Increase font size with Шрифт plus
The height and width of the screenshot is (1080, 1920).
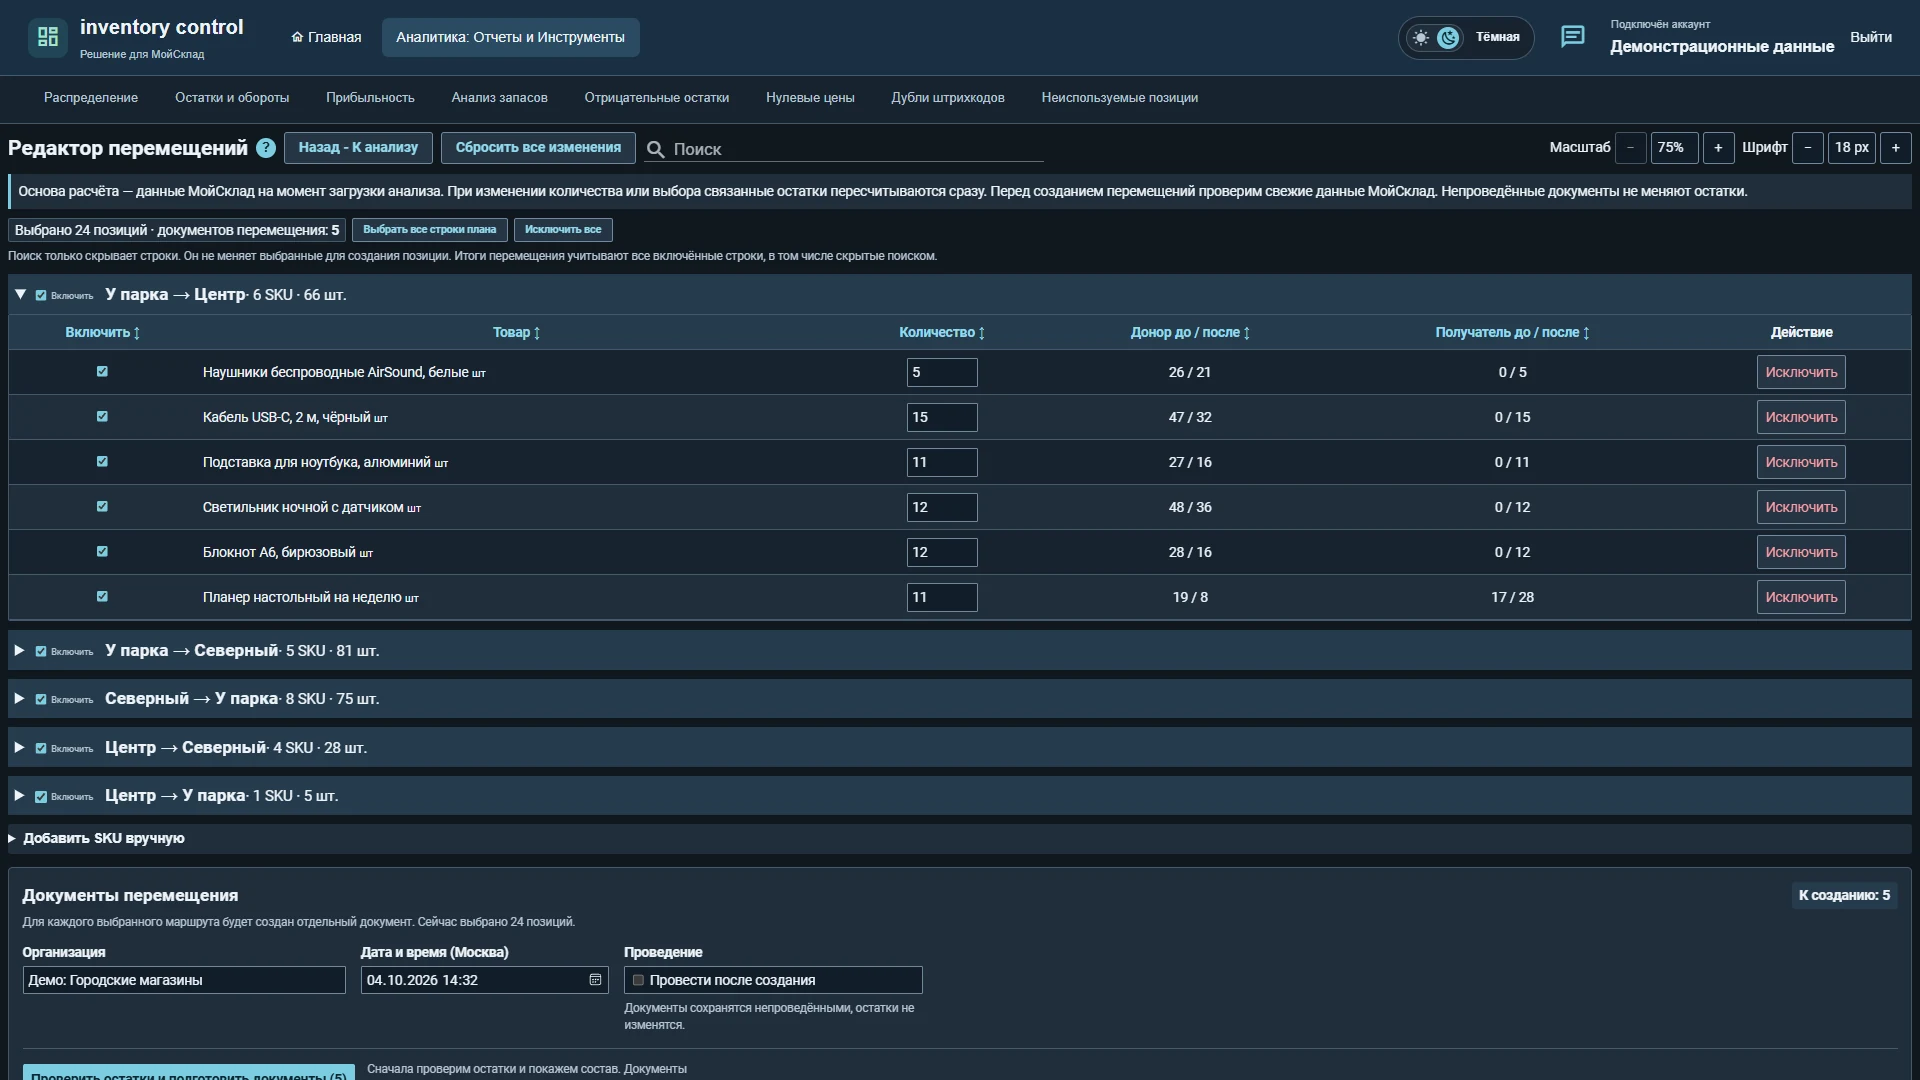[1896, 148]
